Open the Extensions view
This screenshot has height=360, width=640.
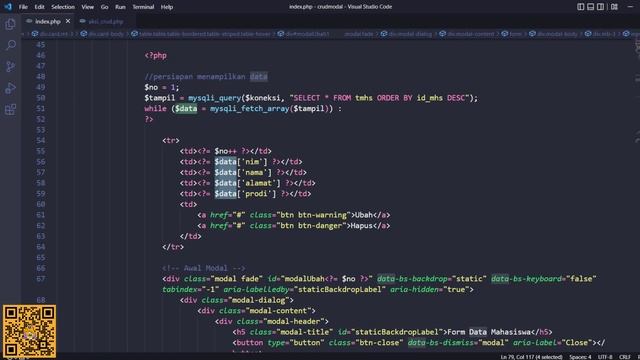(11, 109)
